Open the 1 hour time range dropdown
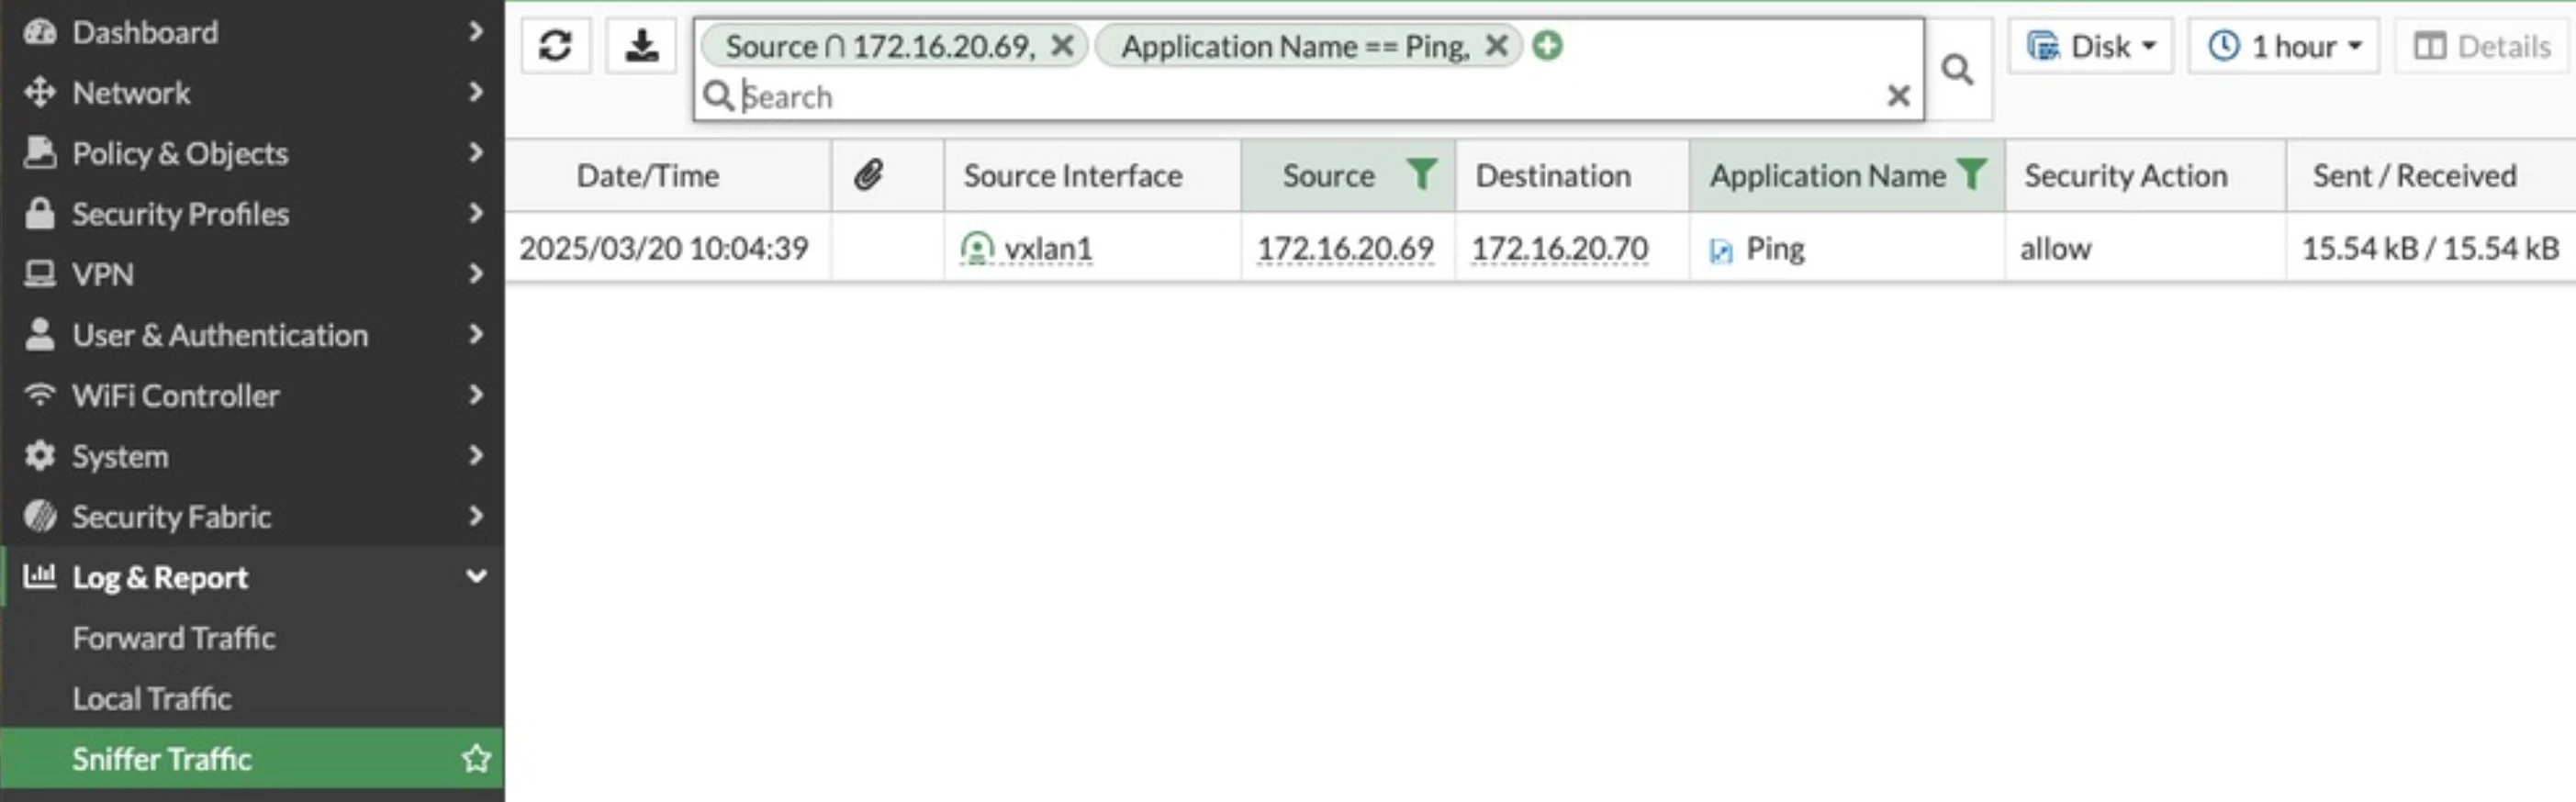 click(x=2284, y=46)
